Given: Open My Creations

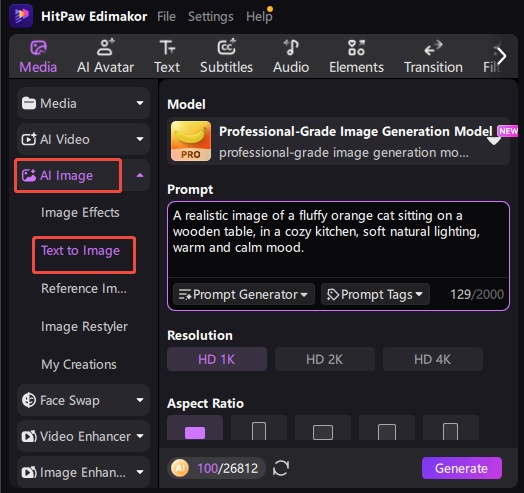Looking at the screenshot, I should 79,364.
